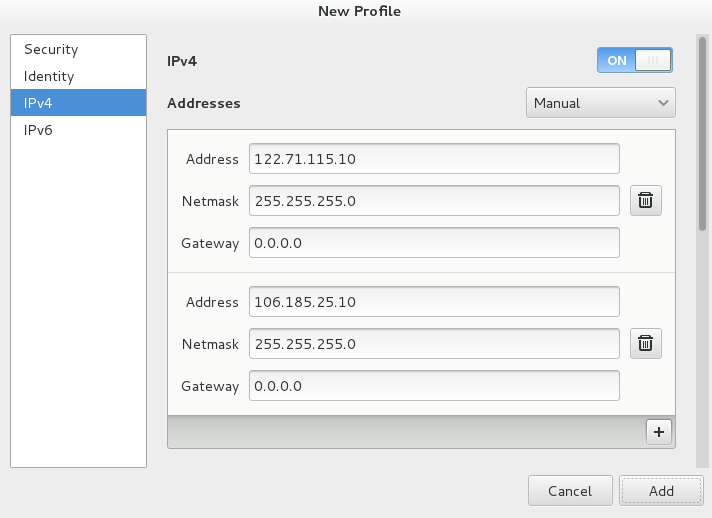Viewport: 712px width, 518px height.
Task: Open the Identity section
Action: (x=49, y=76)
